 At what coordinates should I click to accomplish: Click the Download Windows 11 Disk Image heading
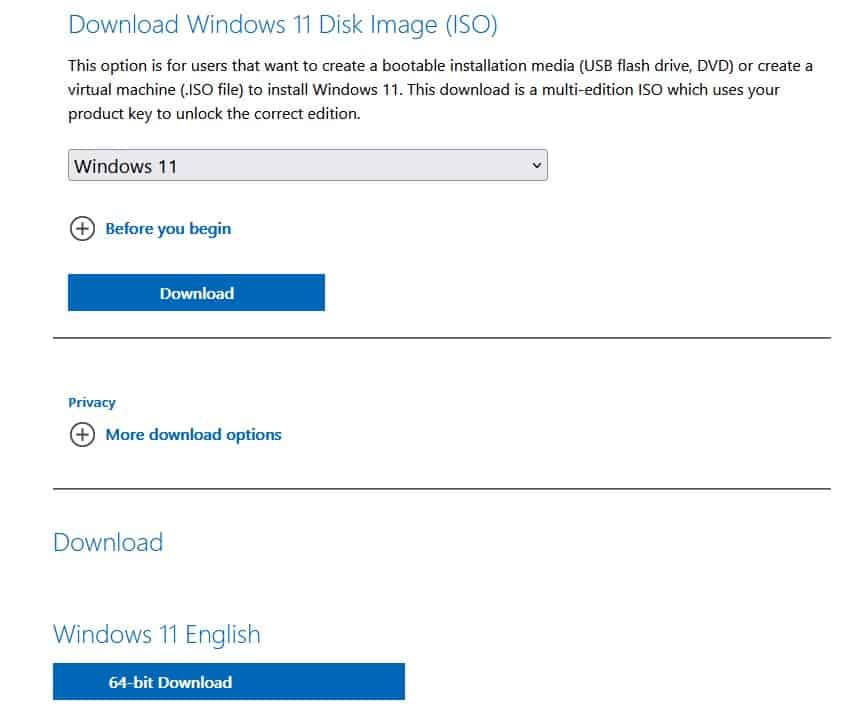click(283, 25)
